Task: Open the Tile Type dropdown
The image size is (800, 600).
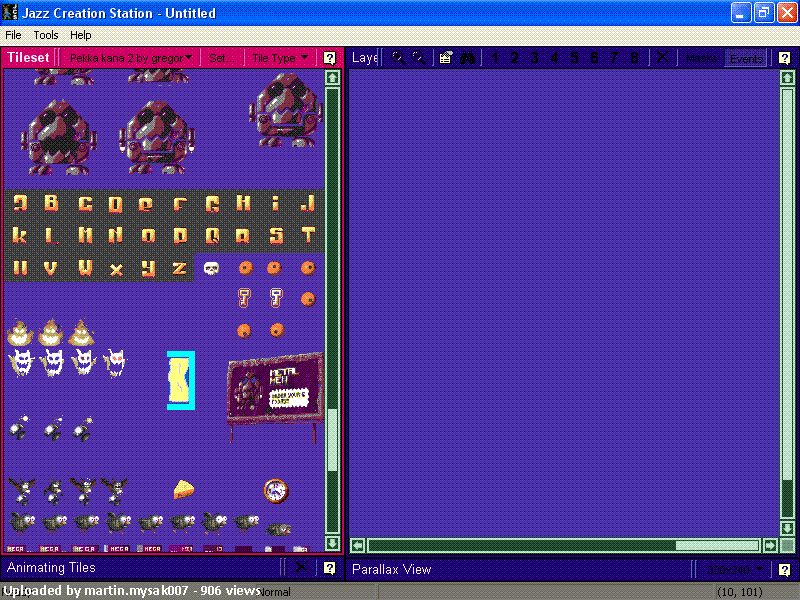Action: [x=280, y=58]
